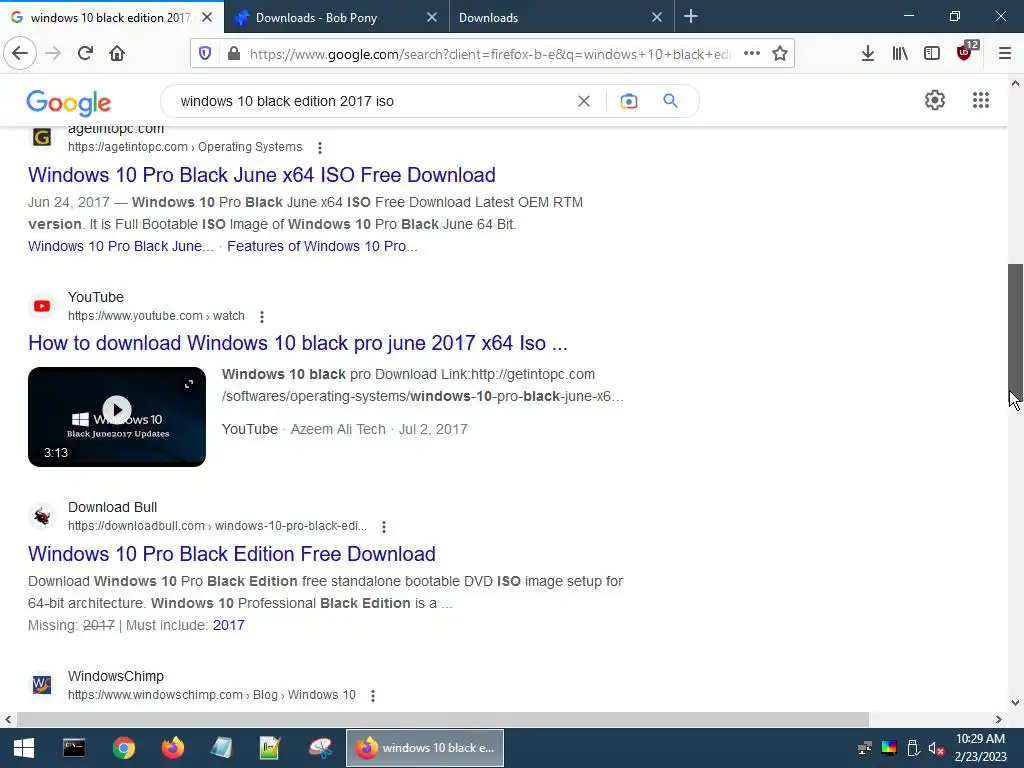Launch Firefox pinned taskbar icon
The width and height of the screenshot is (1024, 768).
[x=172, y=748]
